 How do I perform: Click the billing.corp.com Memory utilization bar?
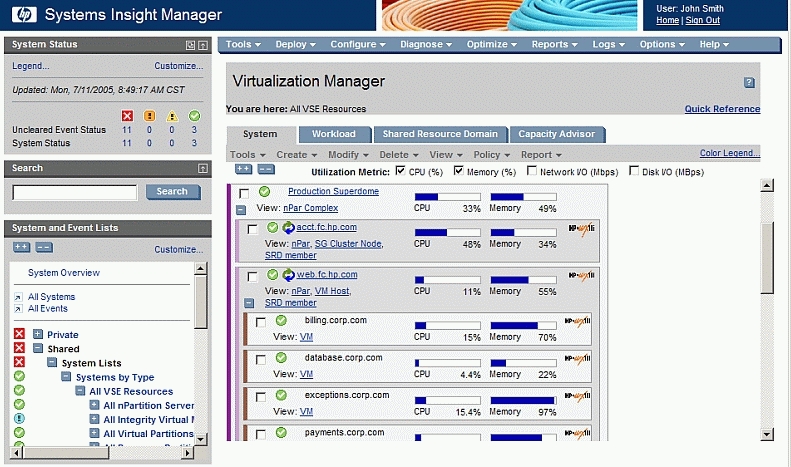coord(523,326)
